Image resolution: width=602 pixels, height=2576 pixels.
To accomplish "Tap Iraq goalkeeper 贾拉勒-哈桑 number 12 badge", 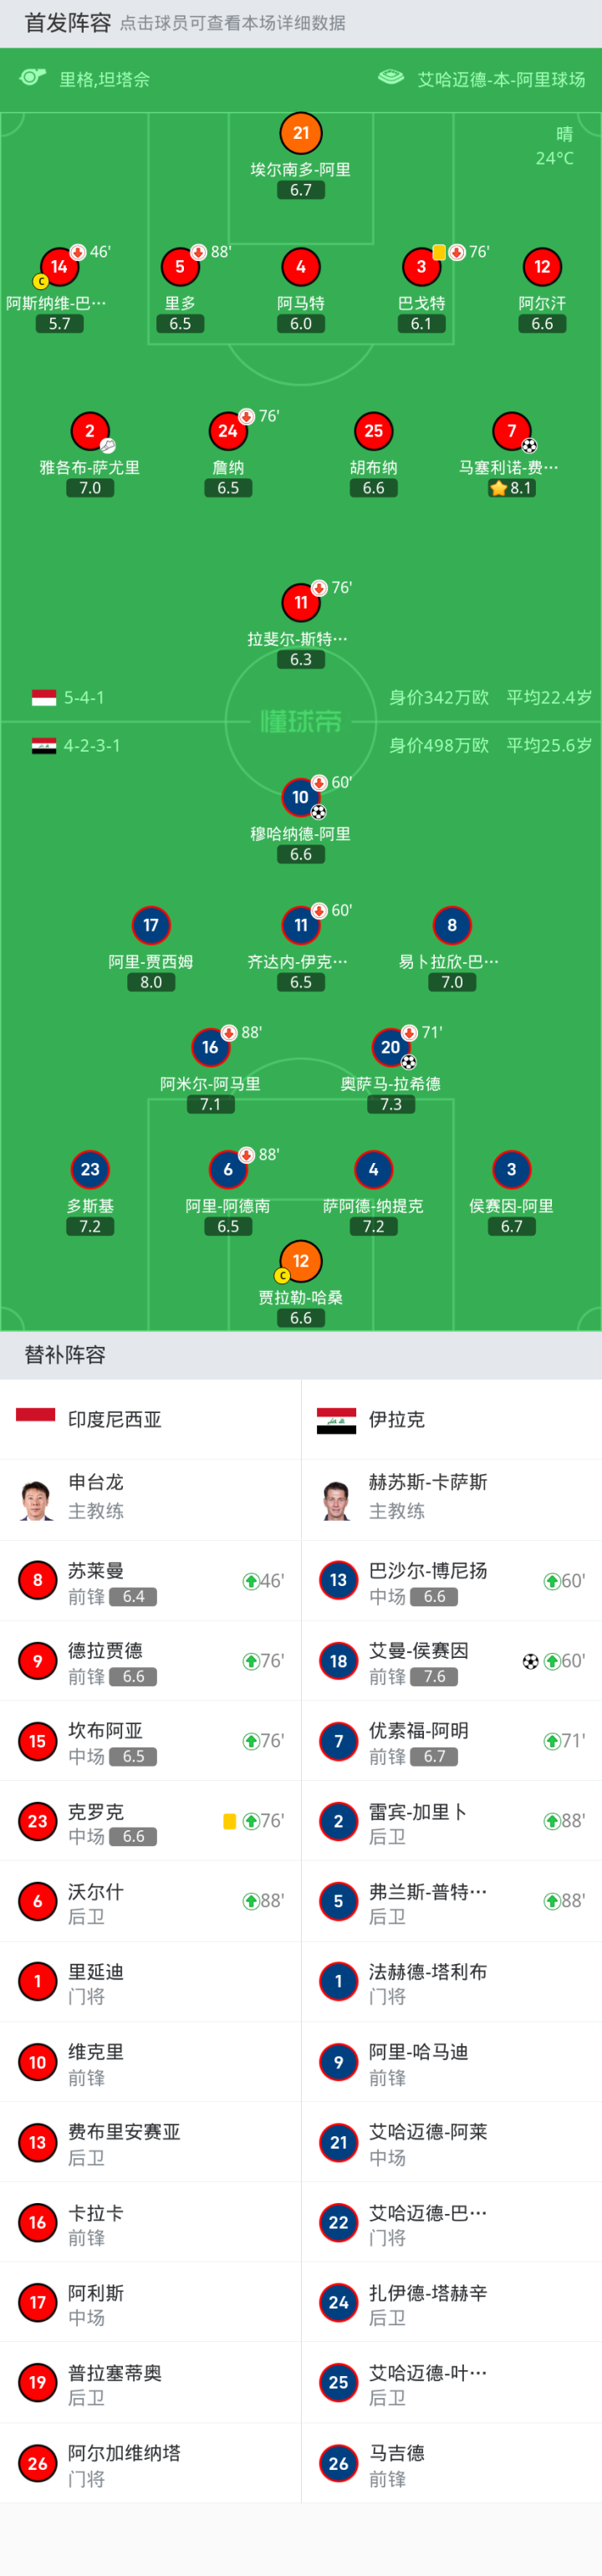I will tap(301, 1261).
